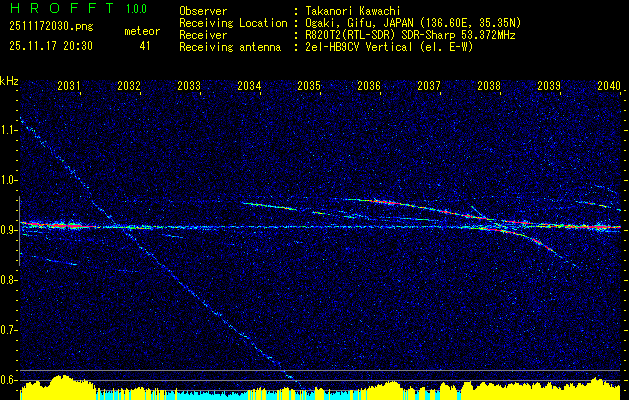Click the Receiver label
The height and width of the screenshot is (400, 629).
(203, 35)
